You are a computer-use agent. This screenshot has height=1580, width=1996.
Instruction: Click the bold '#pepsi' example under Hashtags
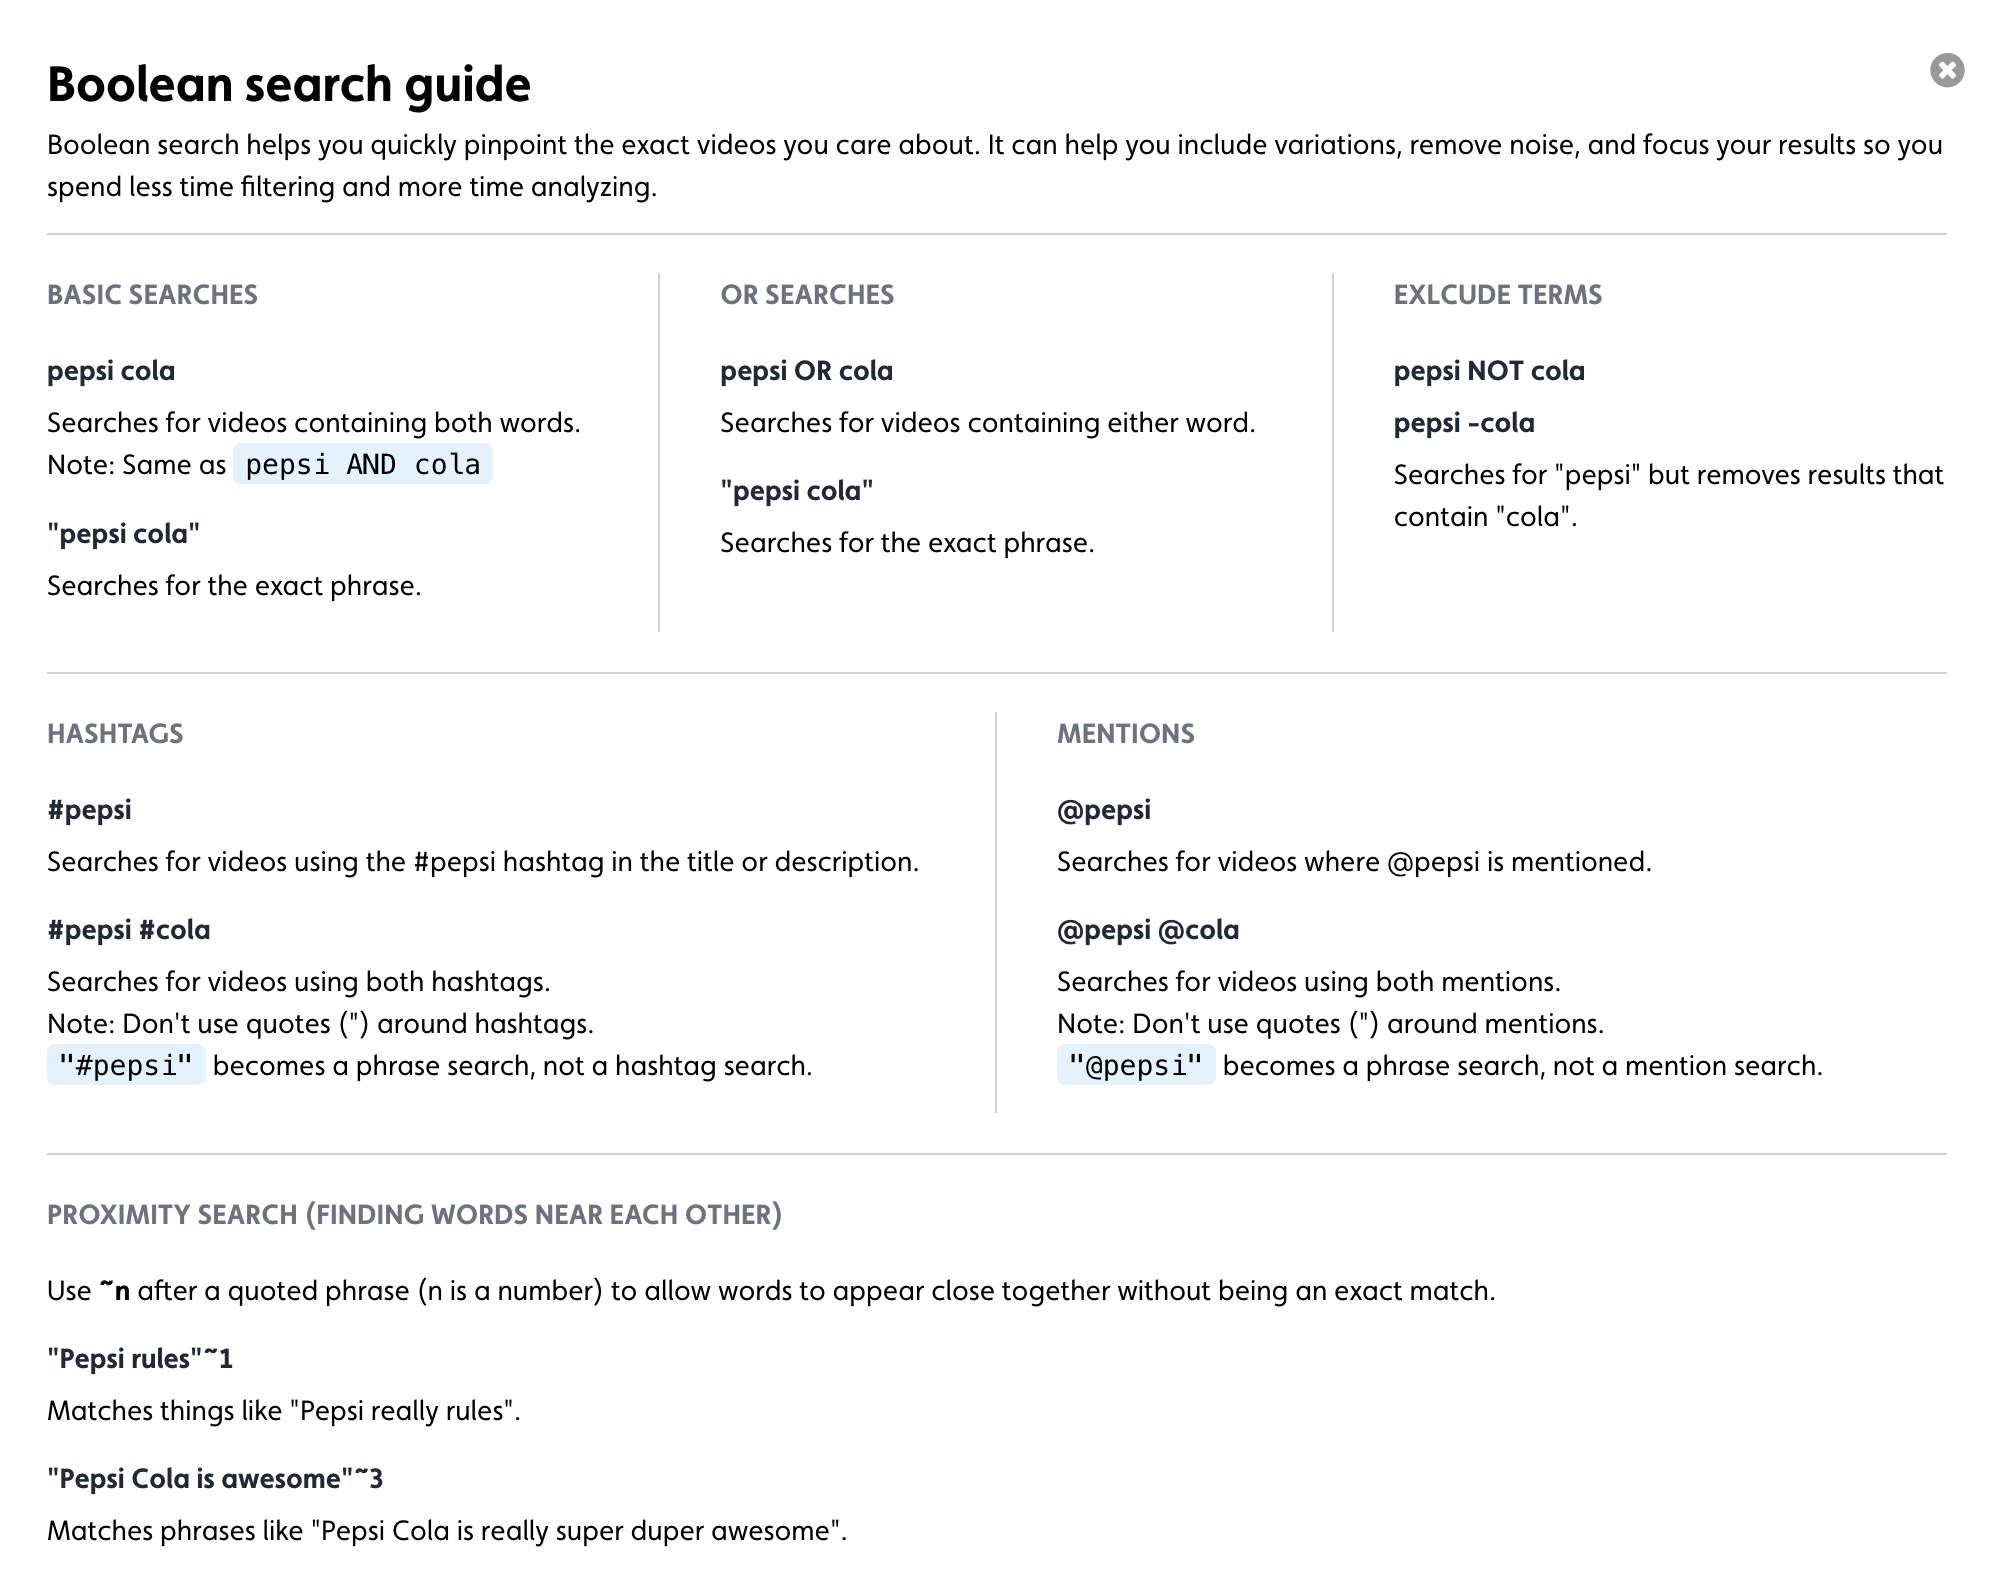pos(89,810)
